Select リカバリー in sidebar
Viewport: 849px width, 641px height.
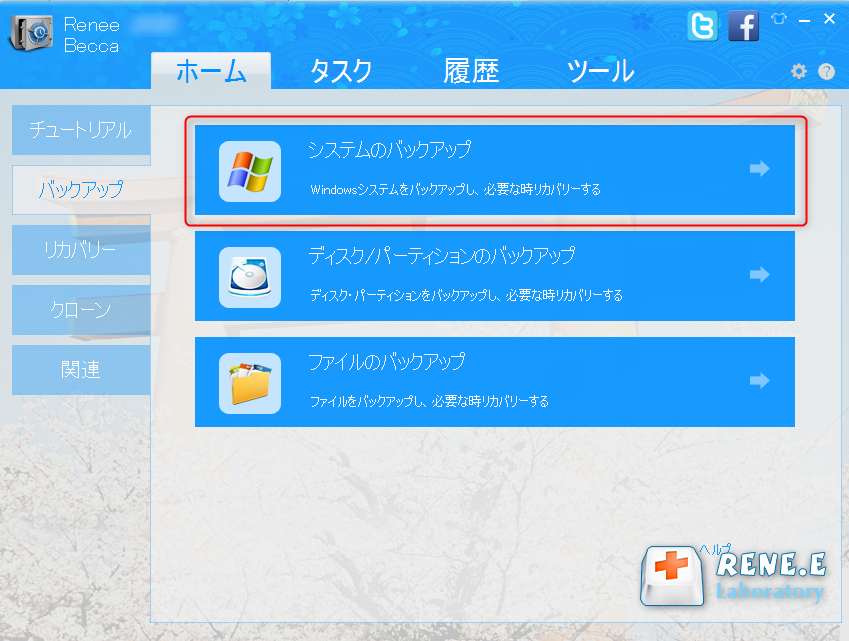[x=81, y=250]
